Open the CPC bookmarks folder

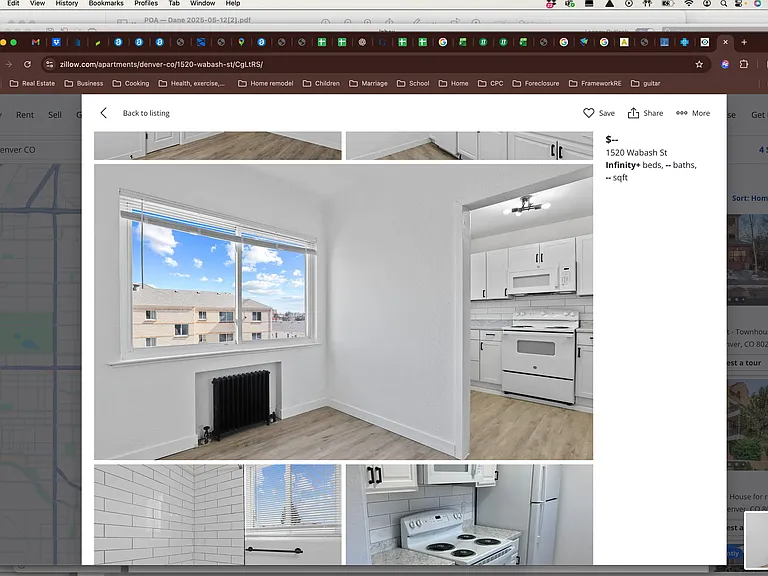(490, 83)
